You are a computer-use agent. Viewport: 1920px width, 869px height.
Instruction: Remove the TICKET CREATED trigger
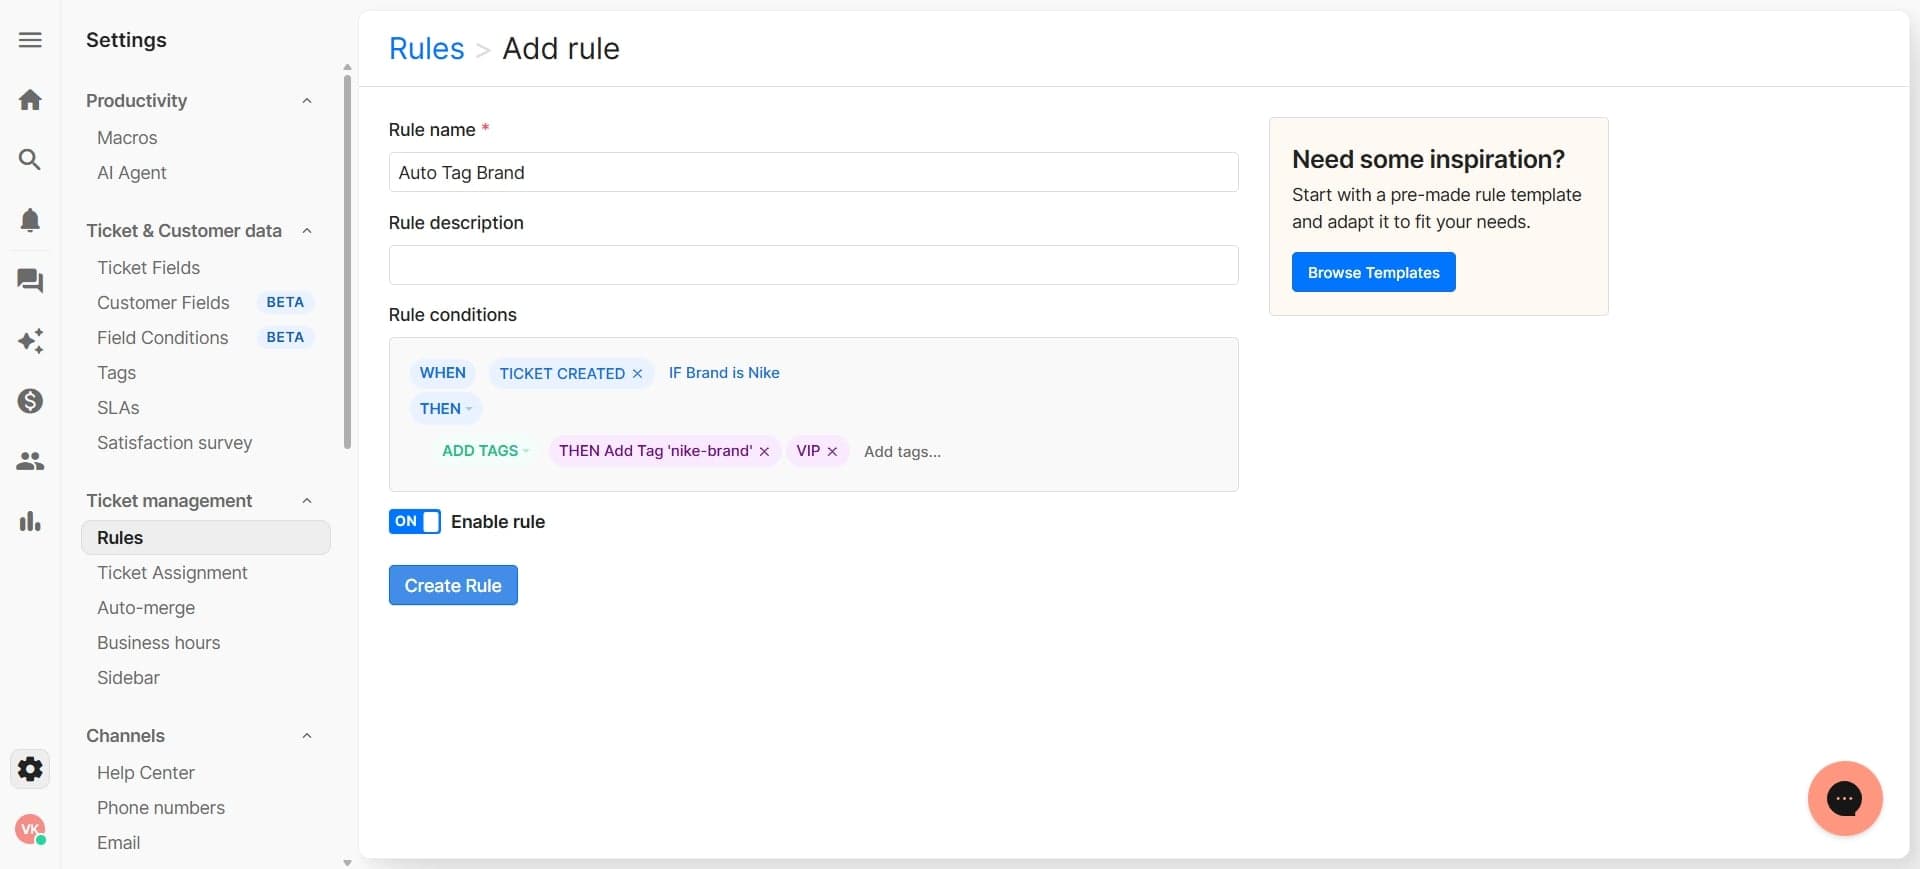[637, 374]
